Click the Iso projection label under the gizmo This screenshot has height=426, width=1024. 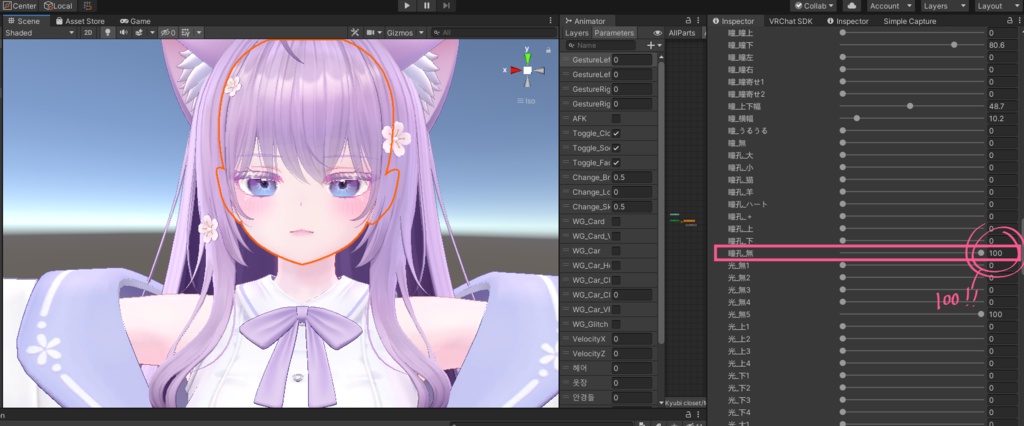click(526, 101)
